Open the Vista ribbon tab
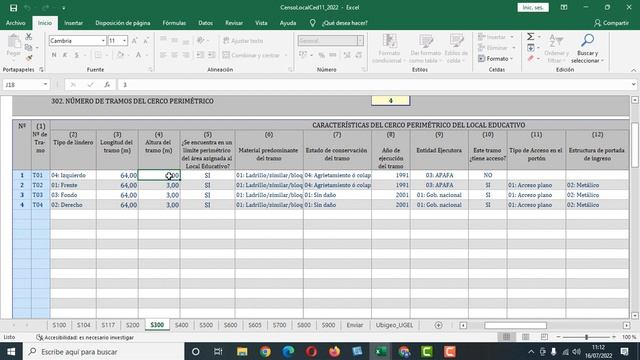 pyautogui.click(x=261, y=23)
